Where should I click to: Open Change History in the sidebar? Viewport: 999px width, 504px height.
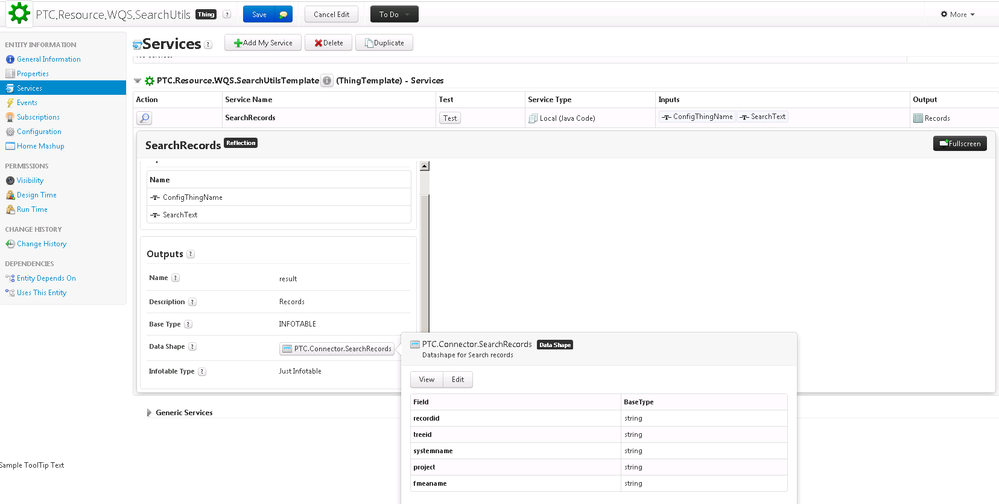[41, 243]
